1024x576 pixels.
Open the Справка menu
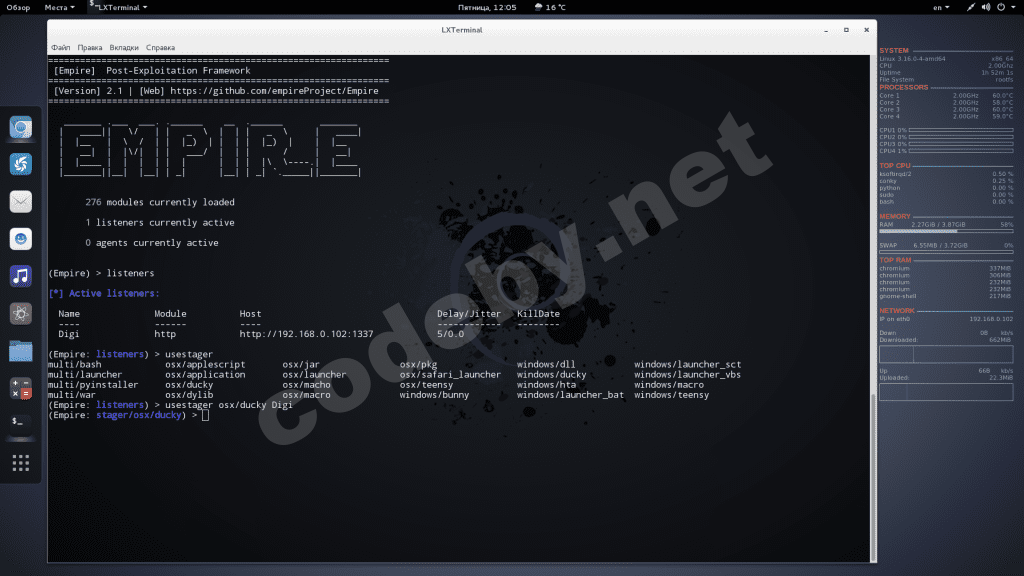pos(160,48)
